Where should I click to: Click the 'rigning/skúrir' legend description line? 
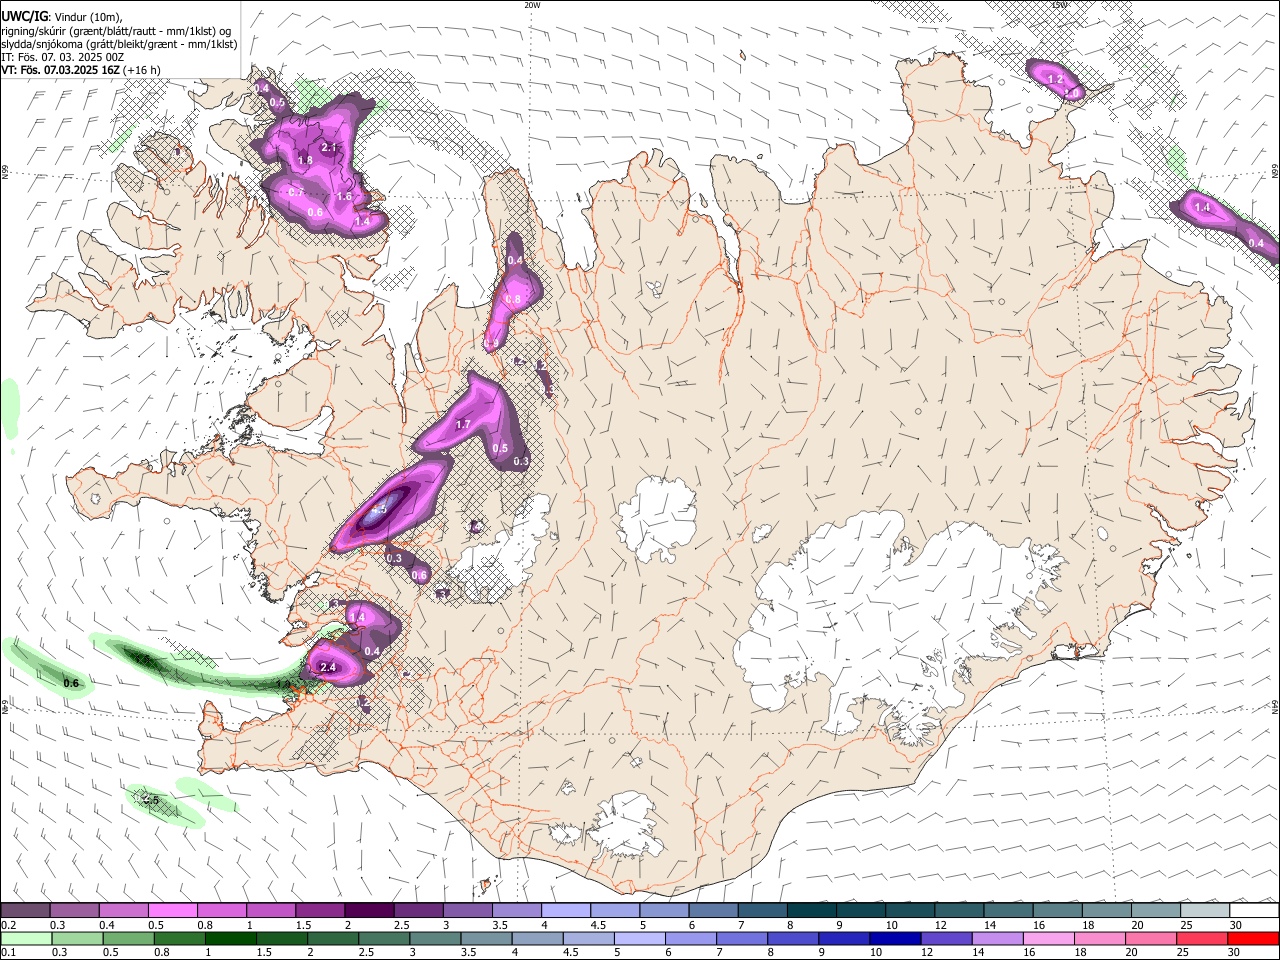click(115, 30)
